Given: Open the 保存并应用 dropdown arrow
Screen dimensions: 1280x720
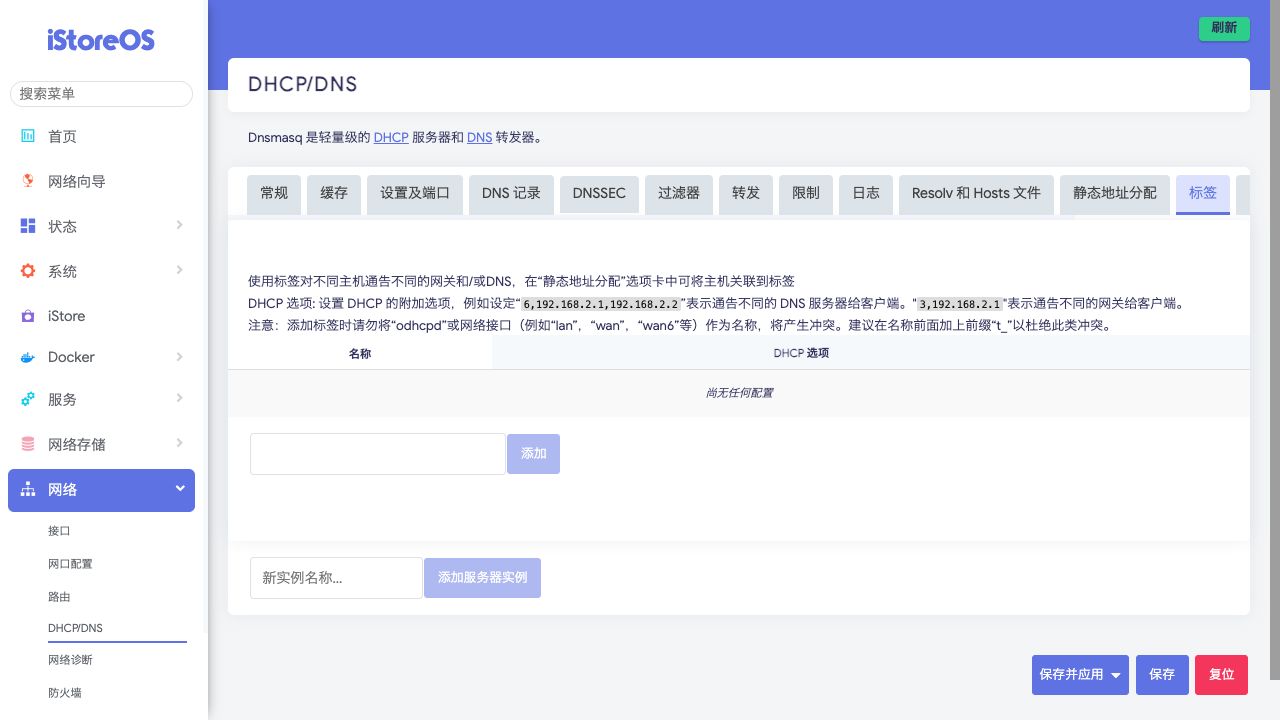Looking at the screenshot, I should pos(1116,675).
